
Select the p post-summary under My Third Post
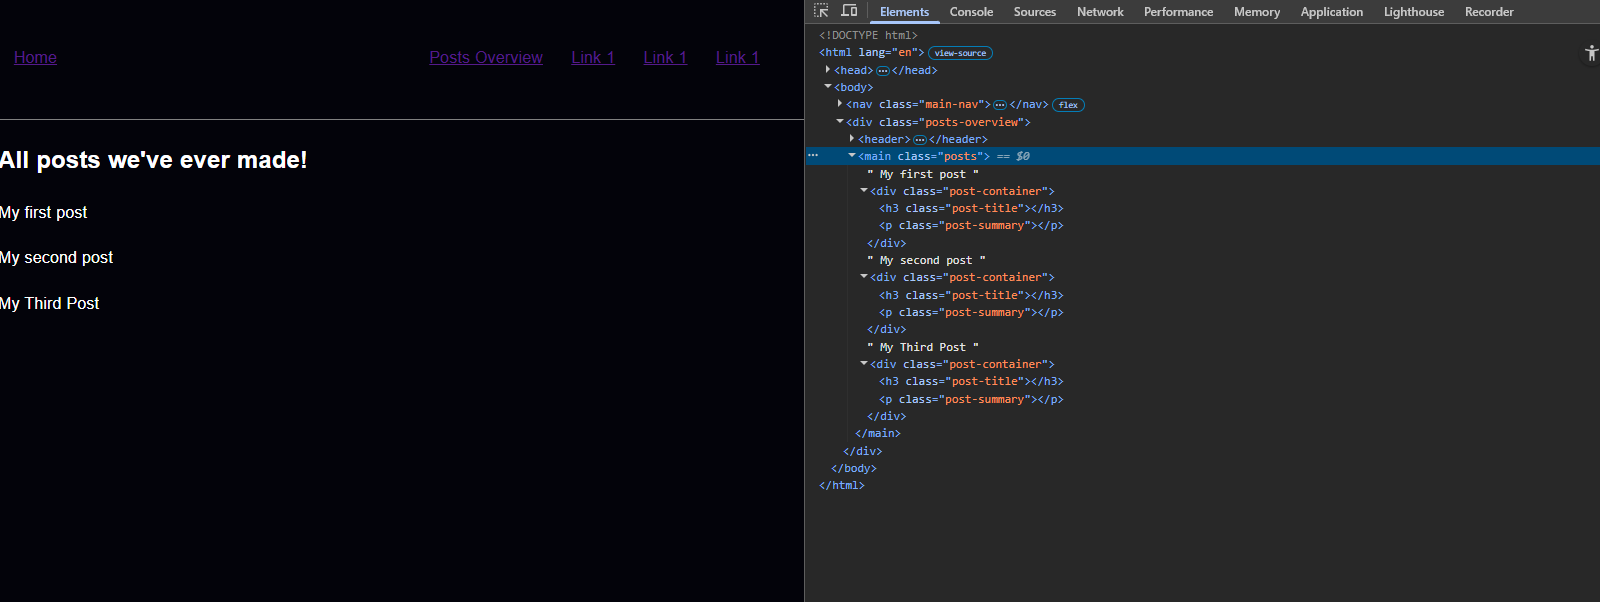971,399
